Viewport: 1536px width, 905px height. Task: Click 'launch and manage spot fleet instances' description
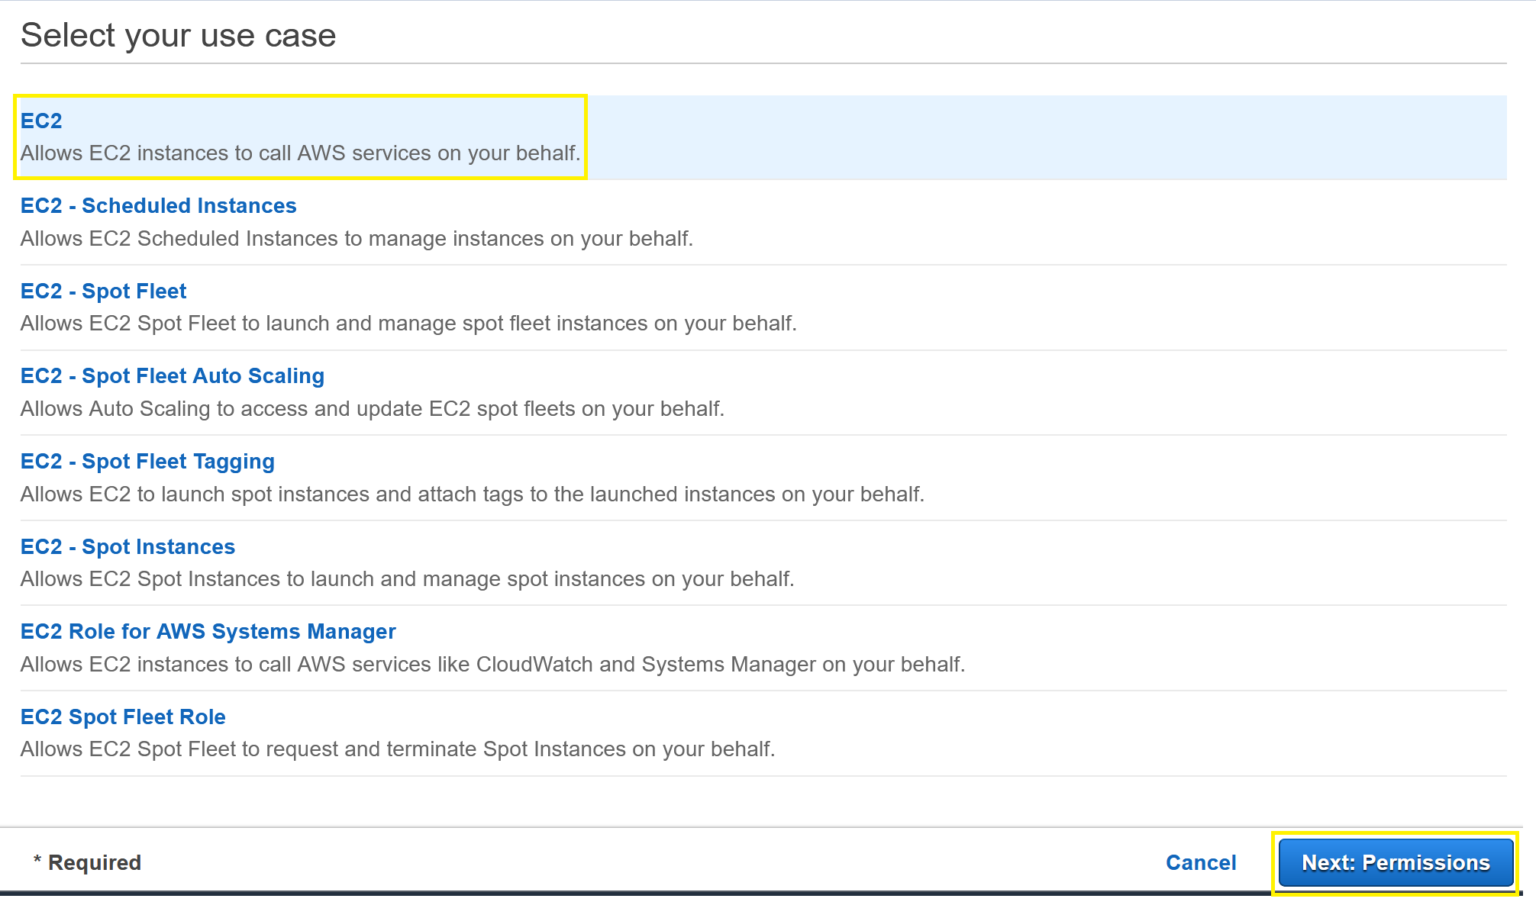coord(408,323)
